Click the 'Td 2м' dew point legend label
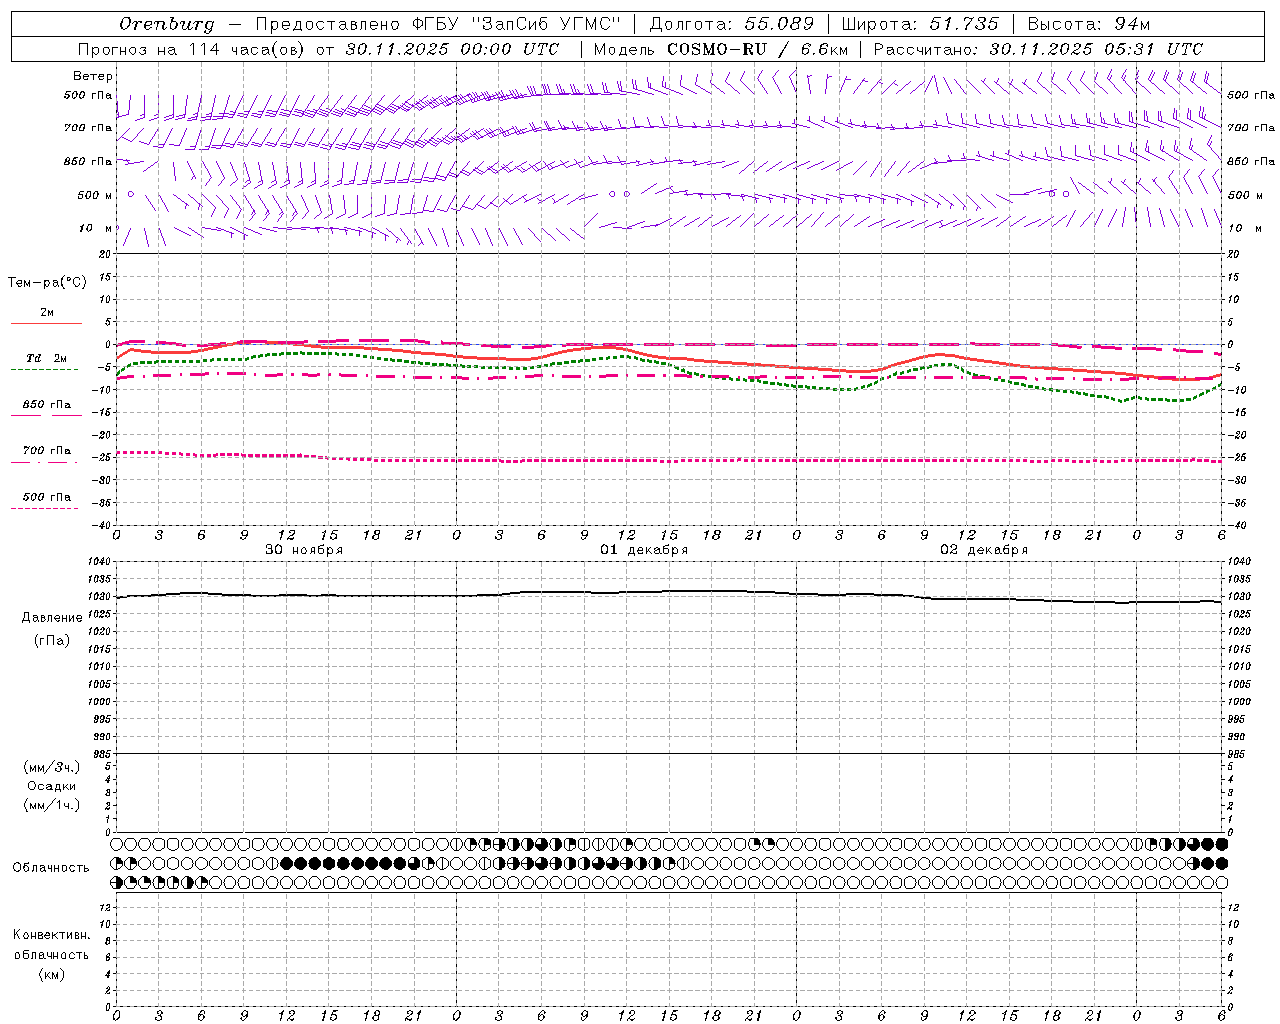Screen dimensions: 1280x1024 point(47,358)
